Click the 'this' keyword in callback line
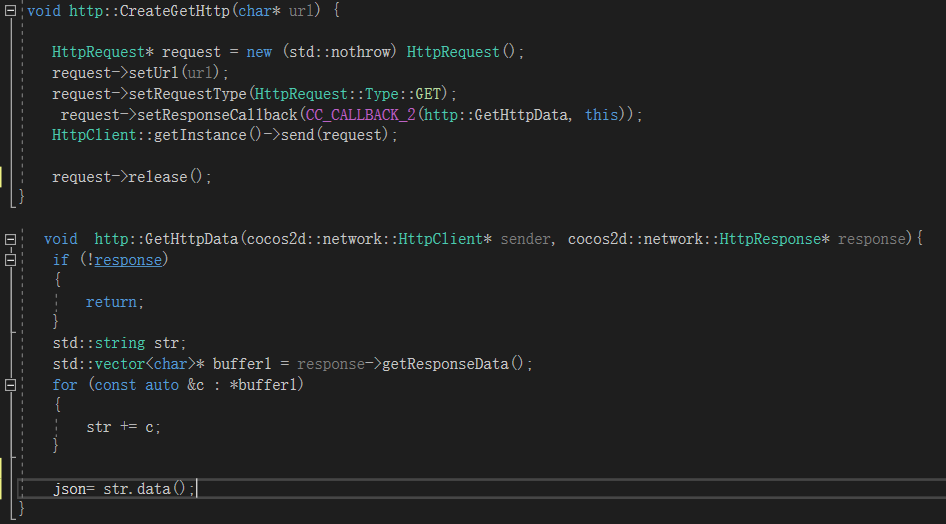The height and width of the screenshot is (524, 946). click(602, 115)
